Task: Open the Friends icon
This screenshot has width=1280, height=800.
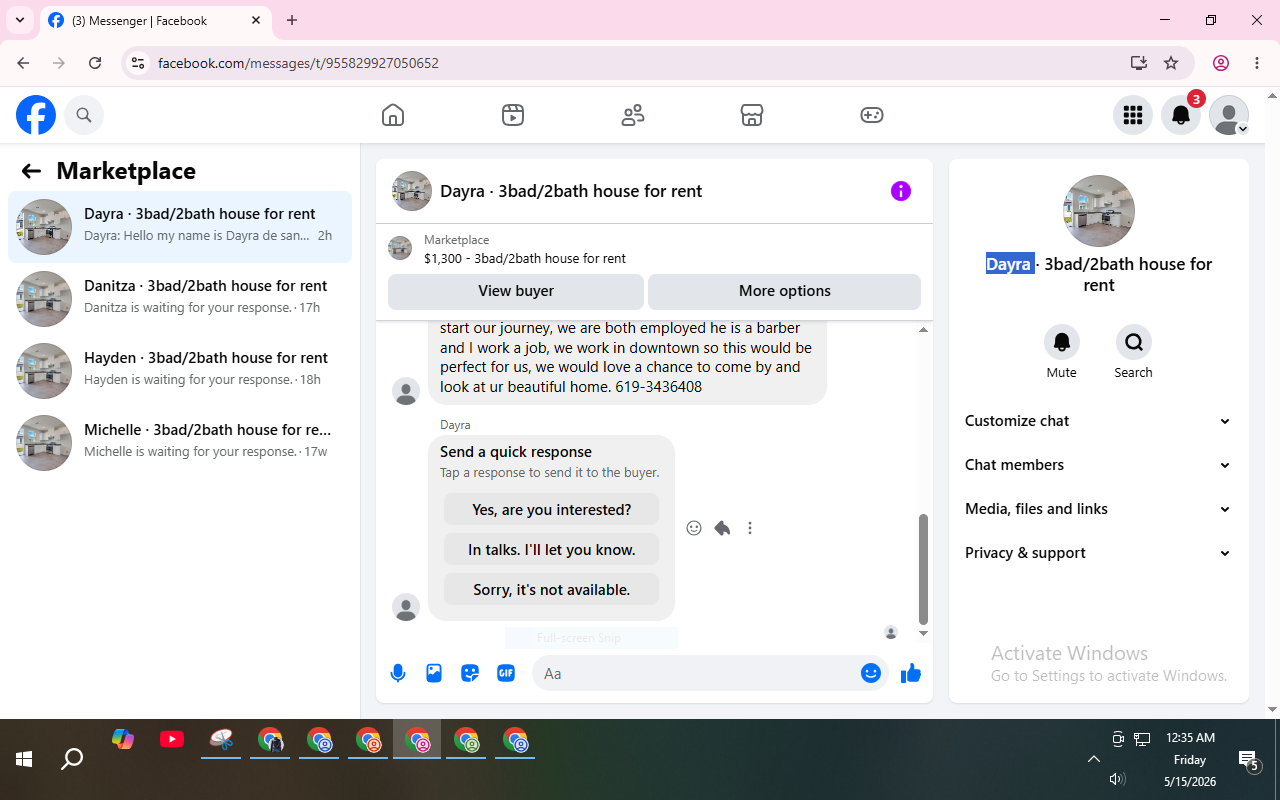Action: pos(633,115)
